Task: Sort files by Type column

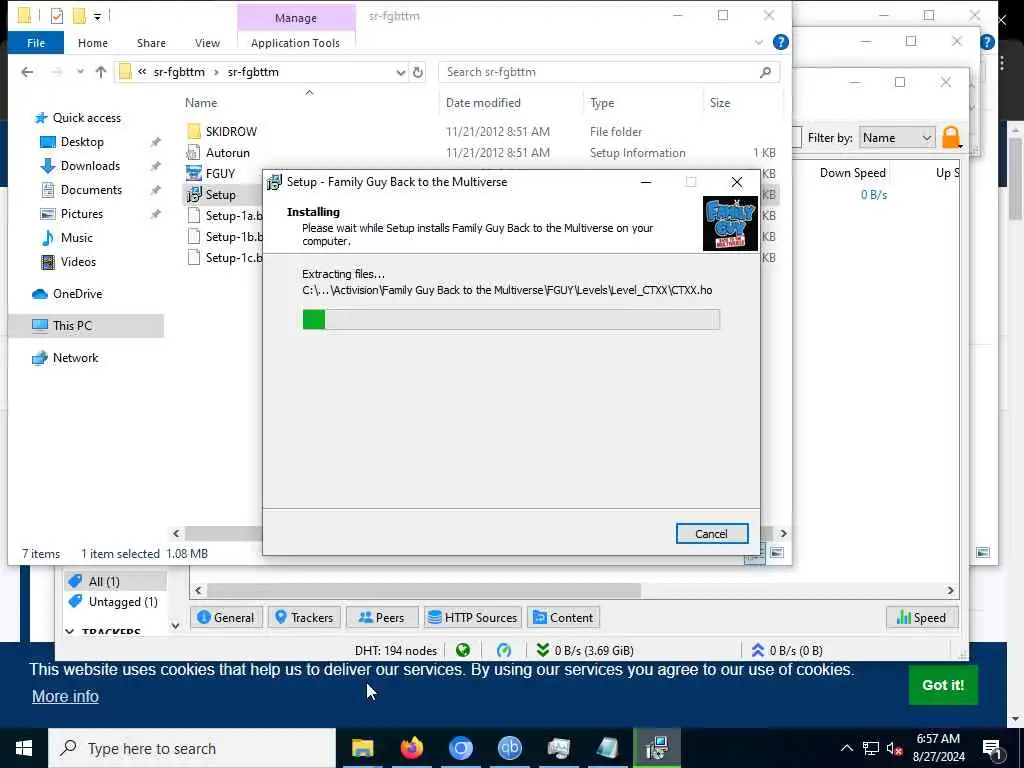Action: 601,103
